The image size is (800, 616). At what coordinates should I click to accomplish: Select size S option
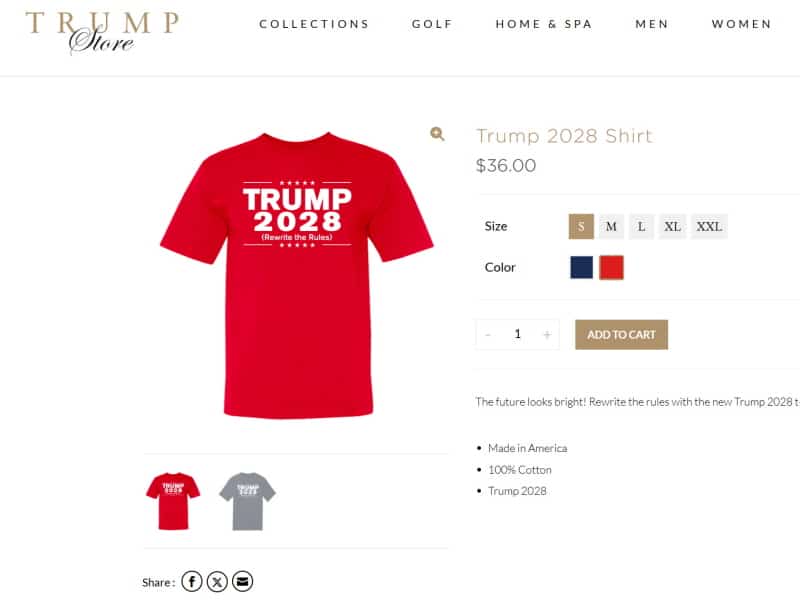581,227
